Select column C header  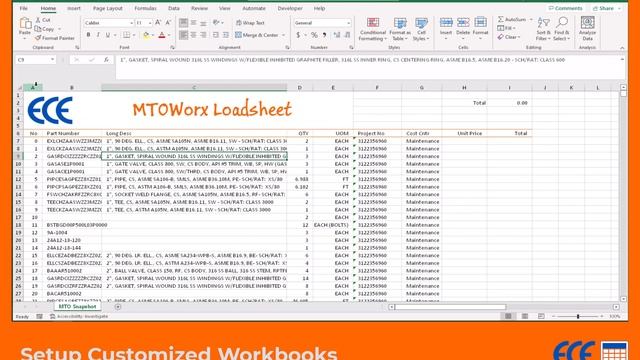[194, 87]
